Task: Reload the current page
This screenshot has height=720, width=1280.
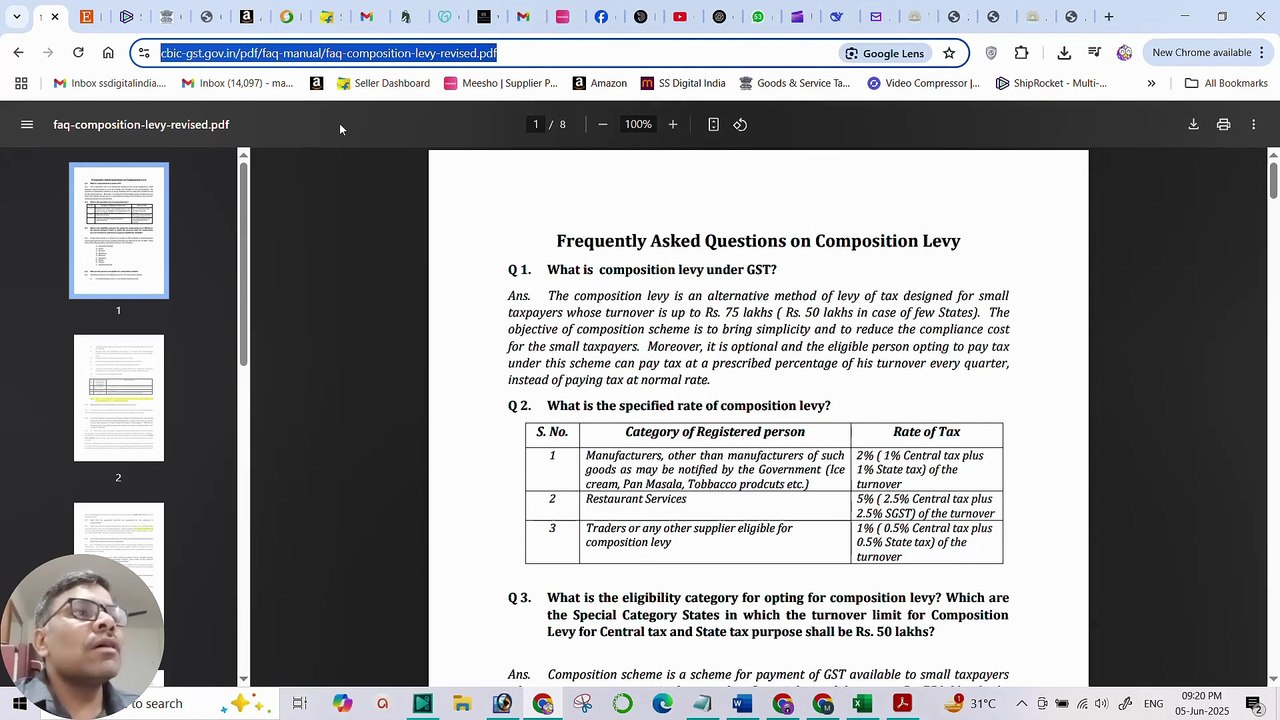Action: (78, 52)
